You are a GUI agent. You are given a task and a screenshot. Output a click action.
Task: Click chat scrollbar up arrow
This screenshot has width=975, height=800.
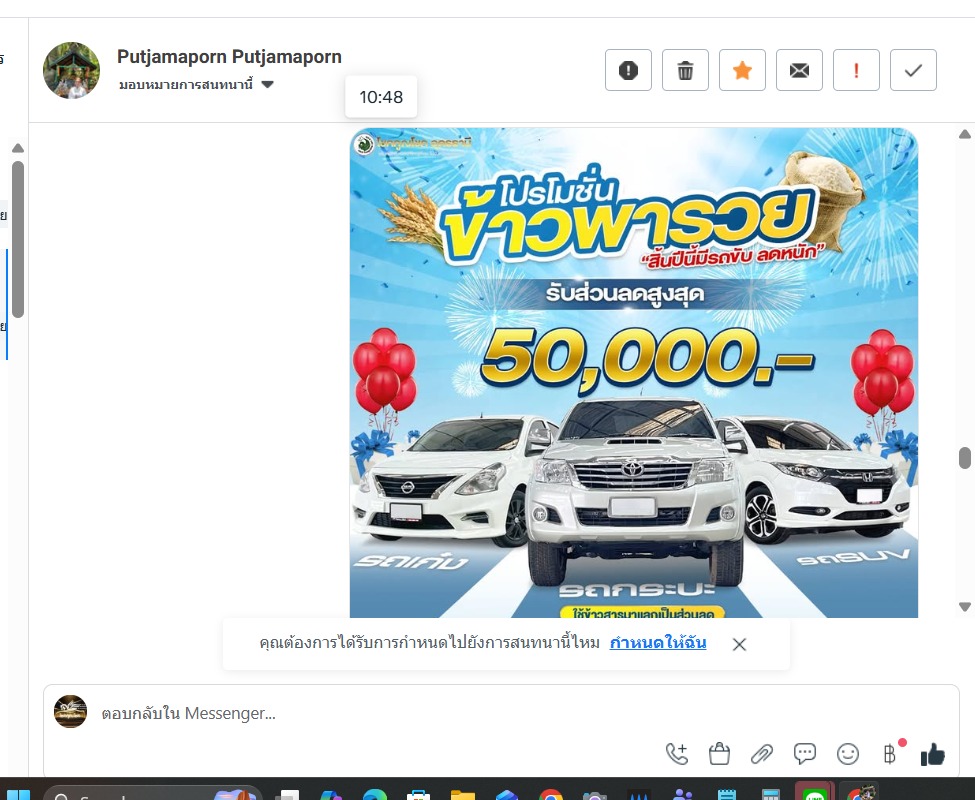(965, 134)
